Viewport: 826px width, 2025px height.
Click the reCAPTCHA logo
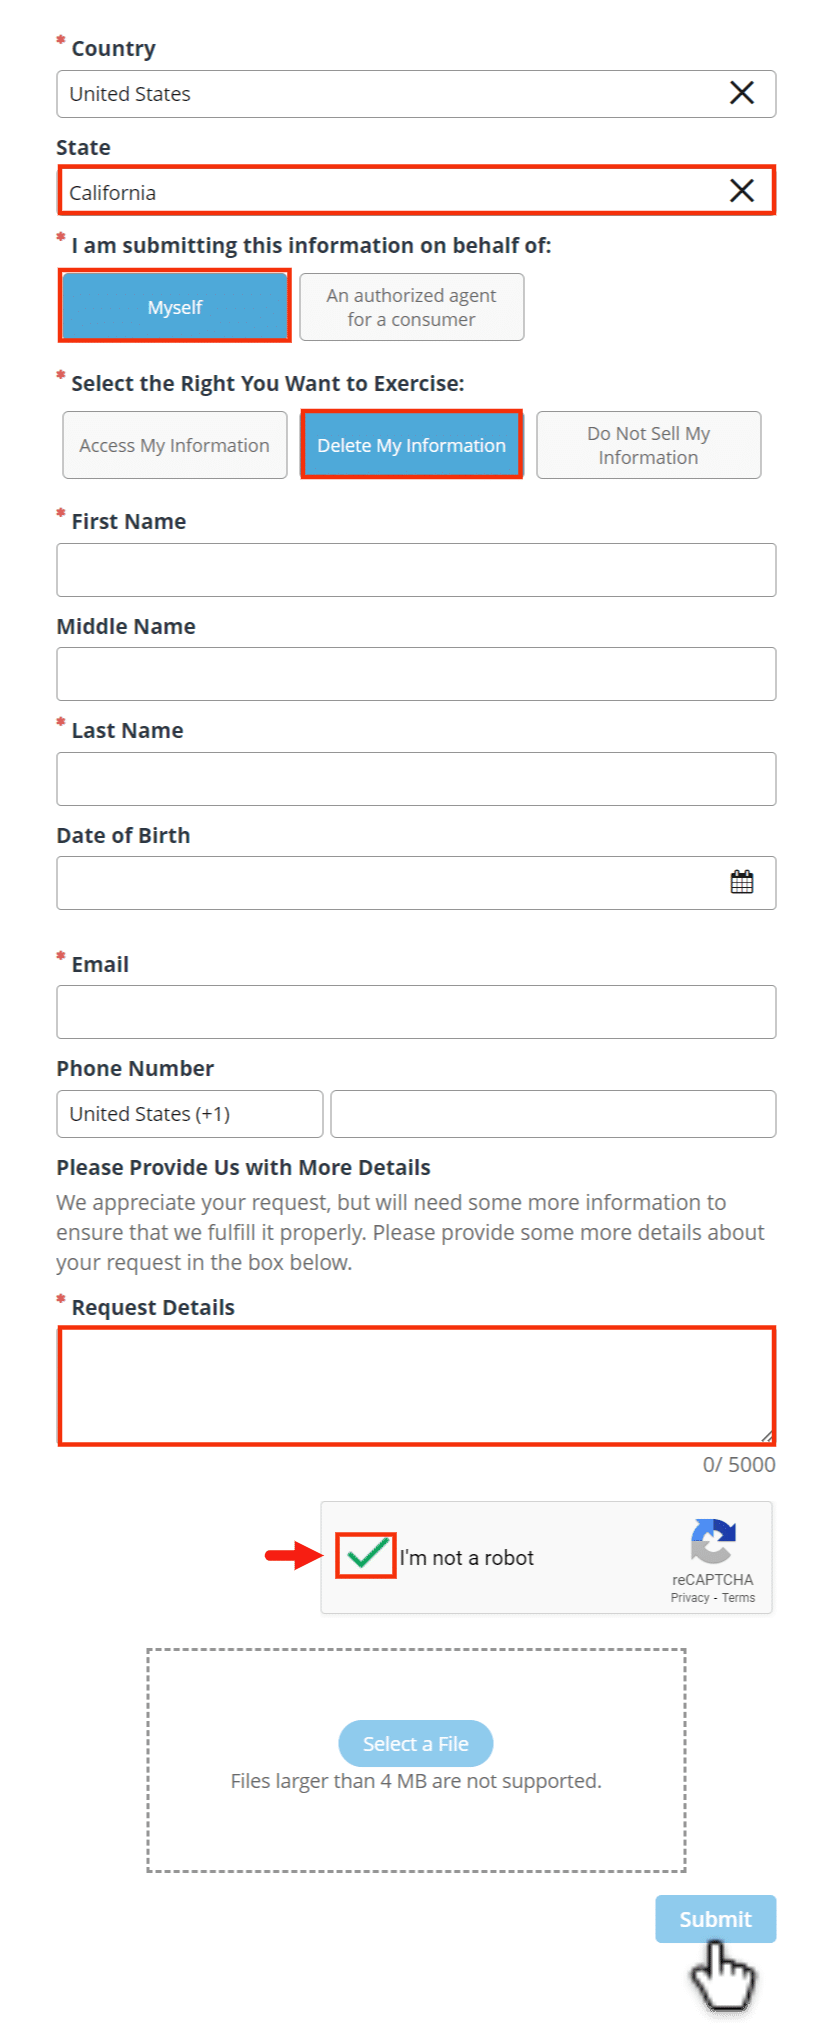[x=713, y=1541]
